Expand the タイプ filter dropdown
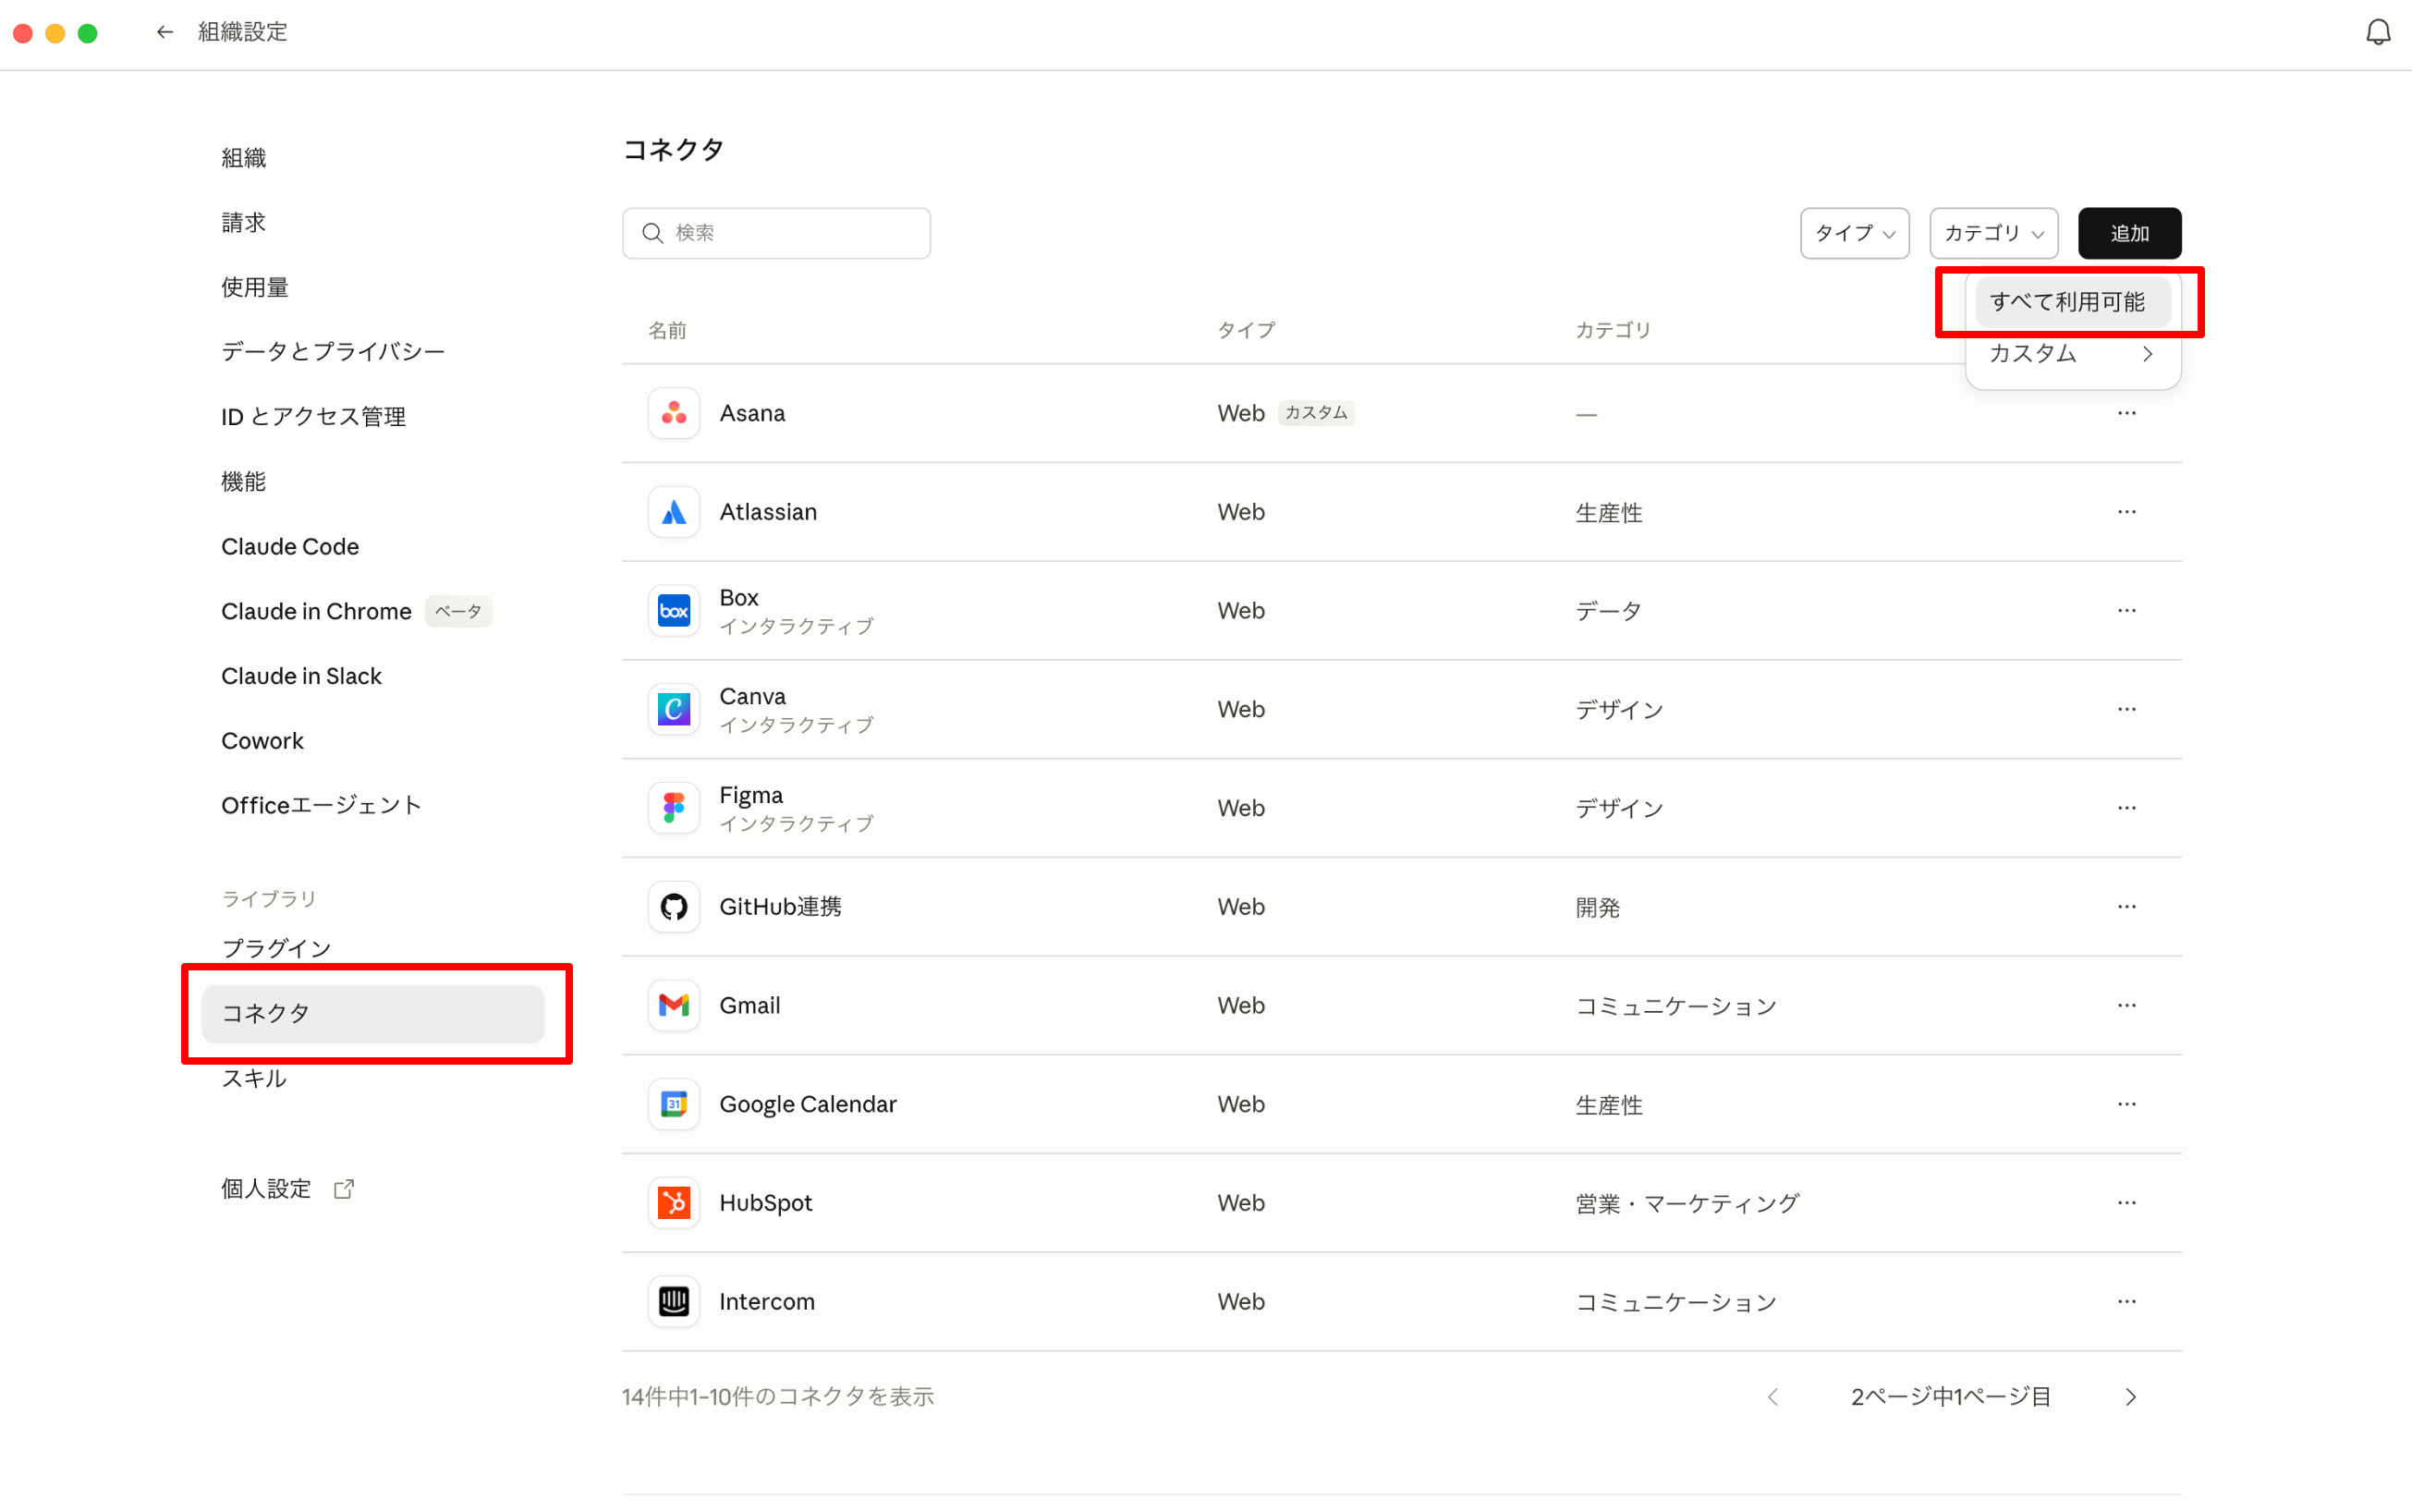This screenshot has height=1512, width=2412. point(1854,233)
